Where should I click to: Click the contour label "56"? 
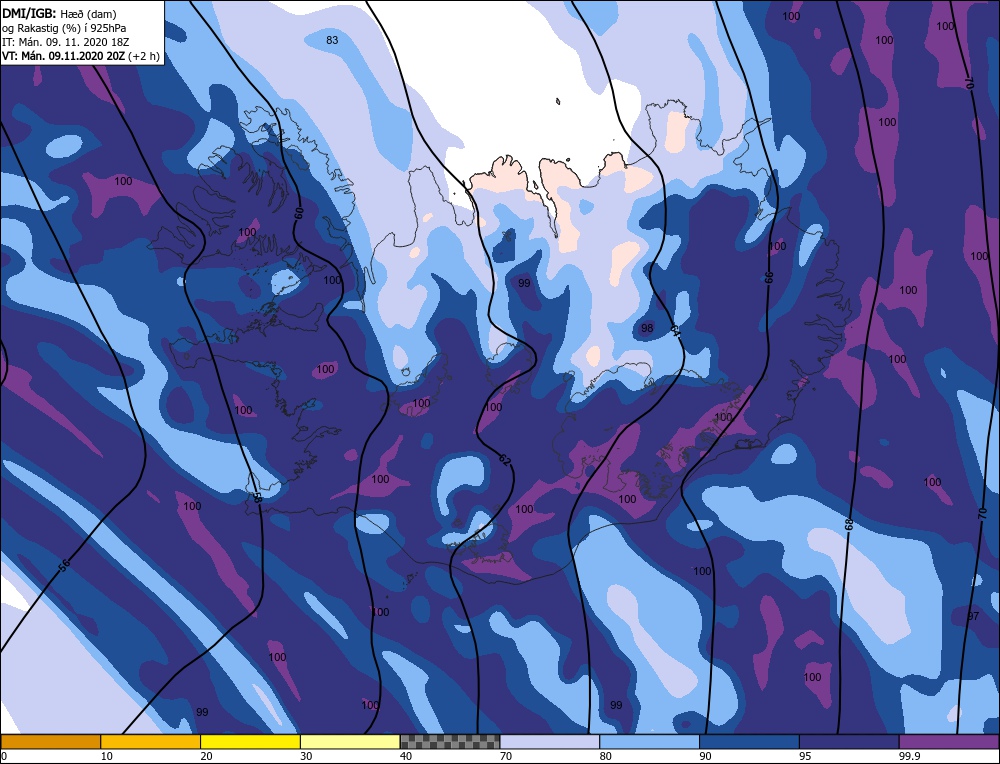[63, 564]
